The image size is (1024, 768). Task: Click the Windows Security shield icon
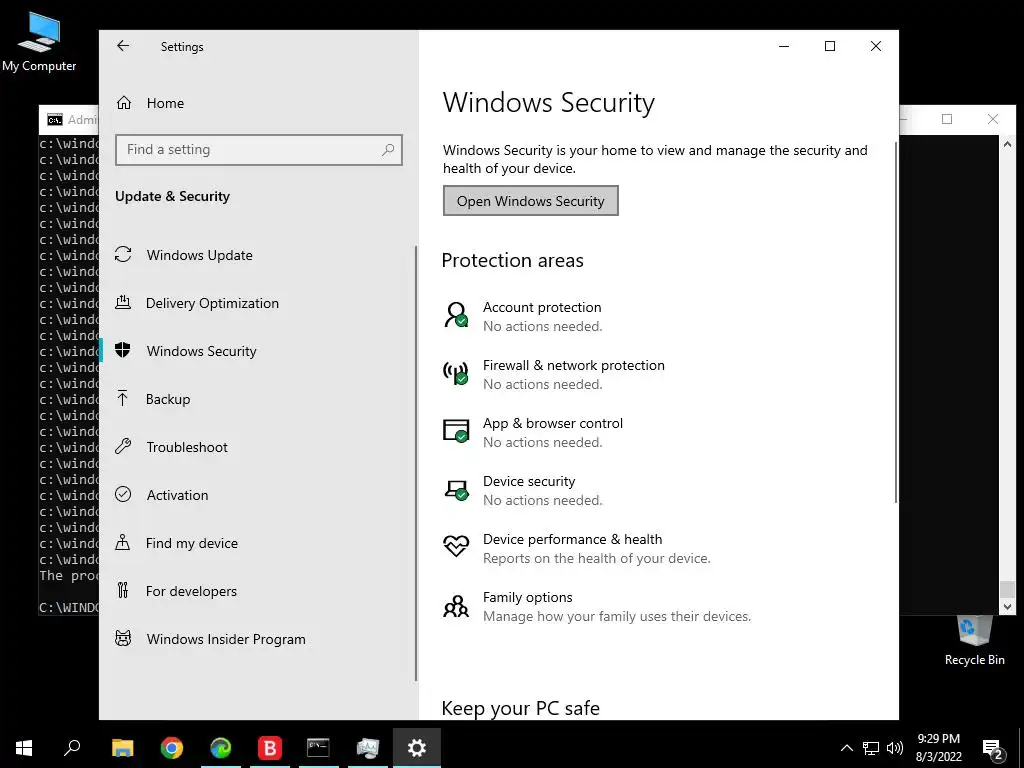(123, 350)
